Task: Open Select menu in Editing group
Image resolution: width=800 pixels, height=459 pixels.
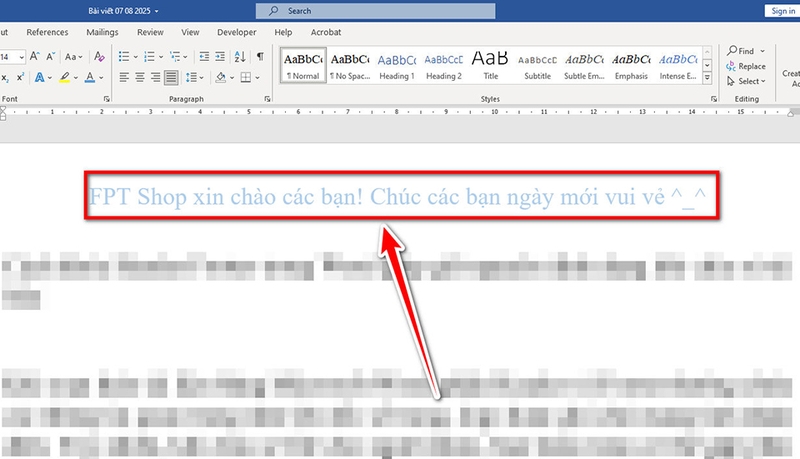Action: coord(746,81)
